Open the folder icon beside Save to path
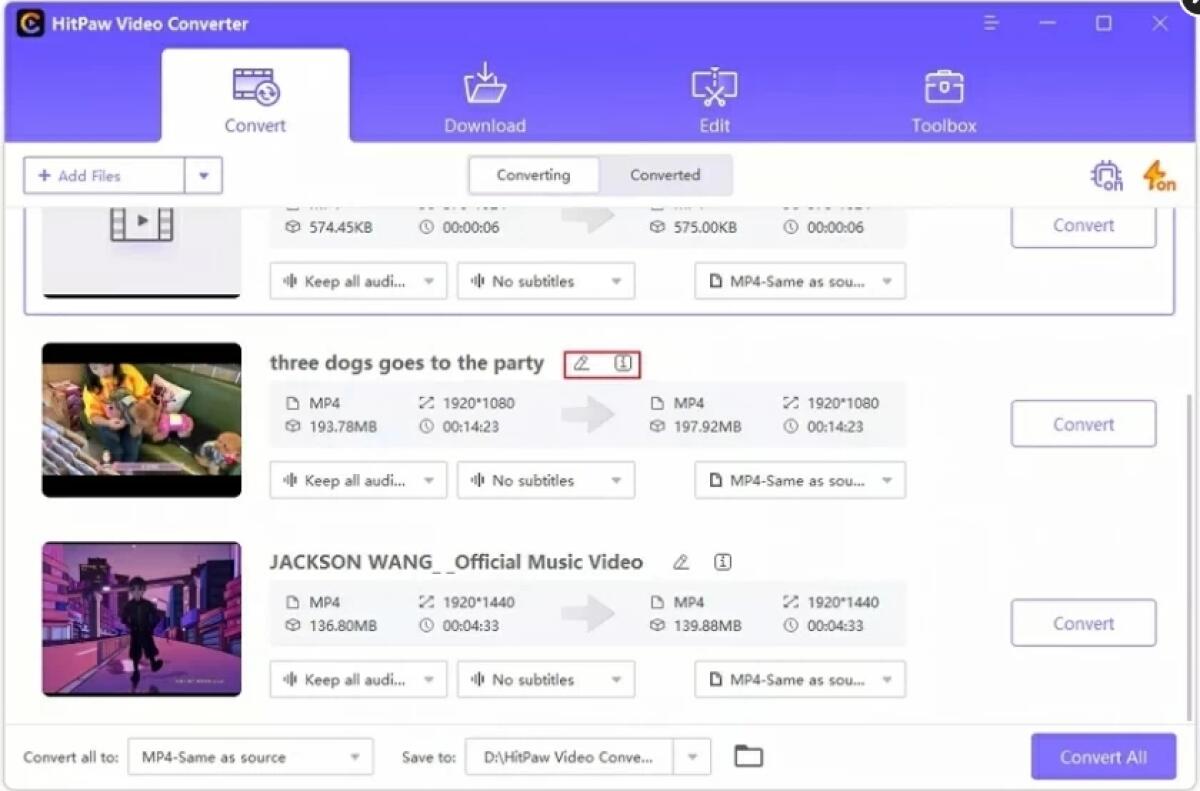 tap(748, 757)
